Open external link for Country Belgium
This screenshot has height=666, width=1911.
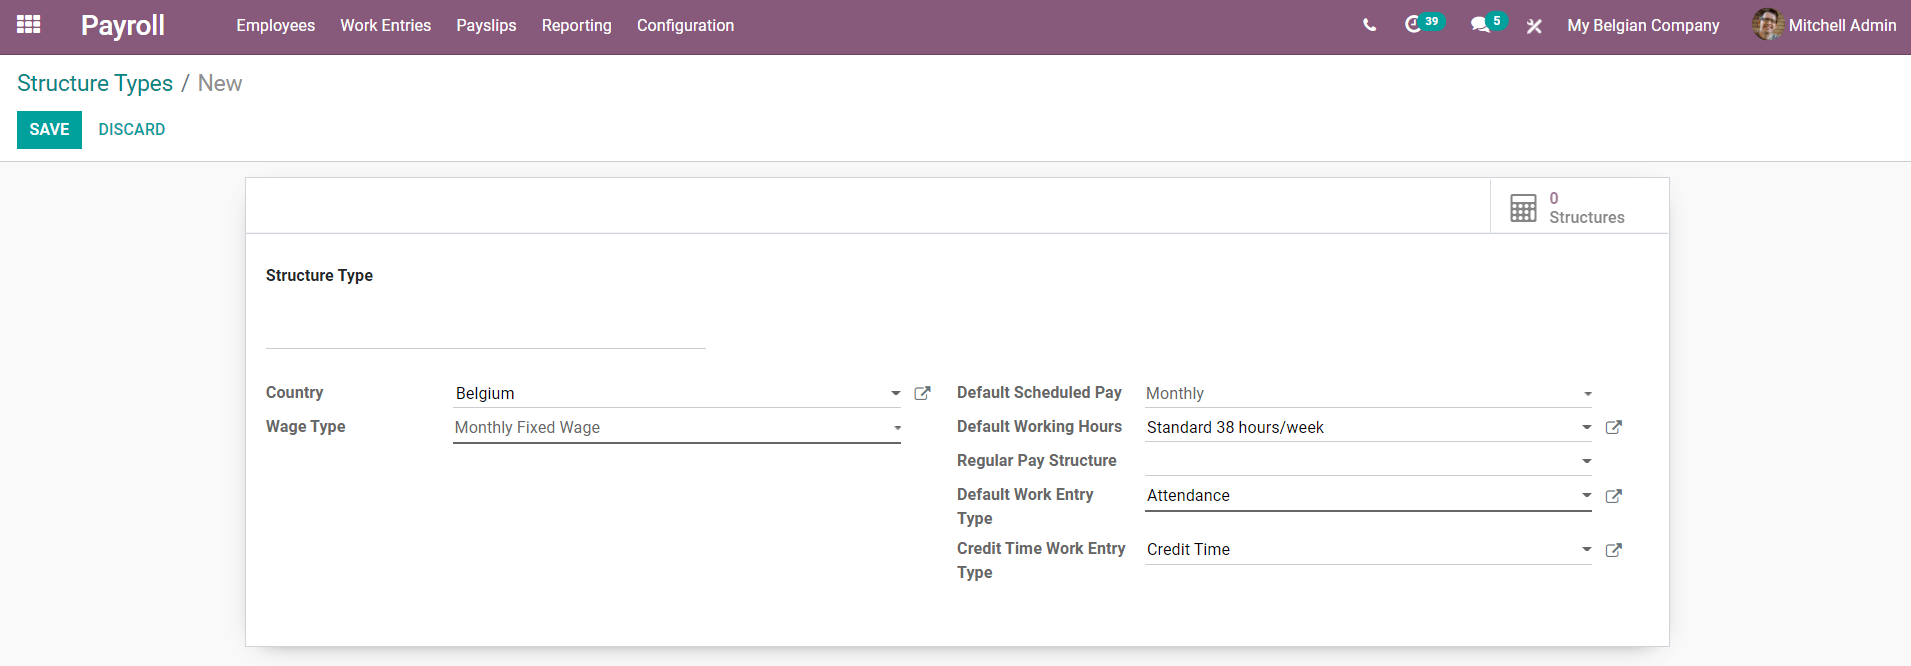tap(922, 394)
